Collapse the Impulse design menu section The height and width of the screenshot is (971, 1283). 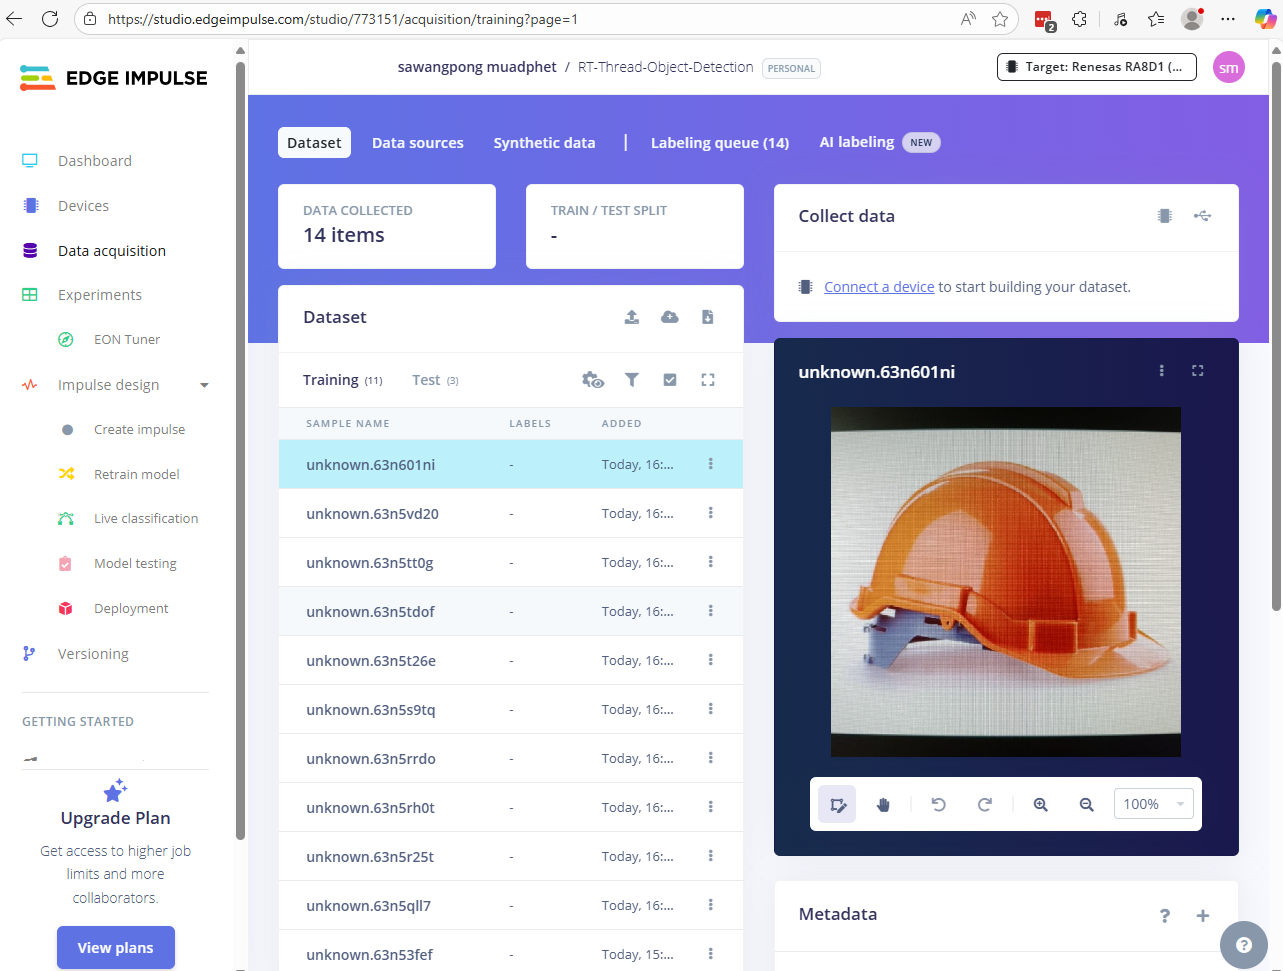204,385
